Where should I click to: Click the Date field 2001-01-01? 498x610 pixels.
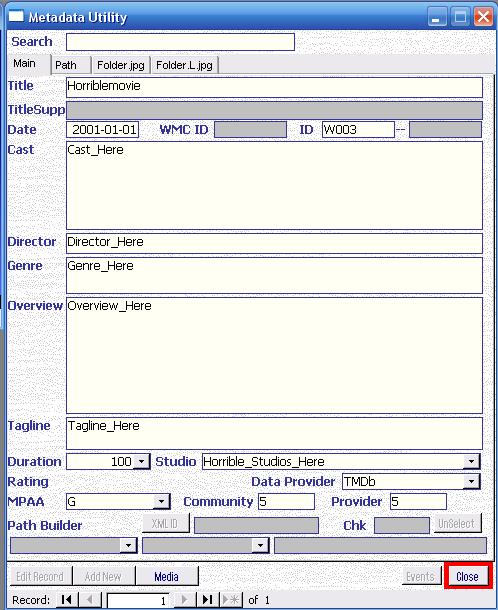point(103,130)
